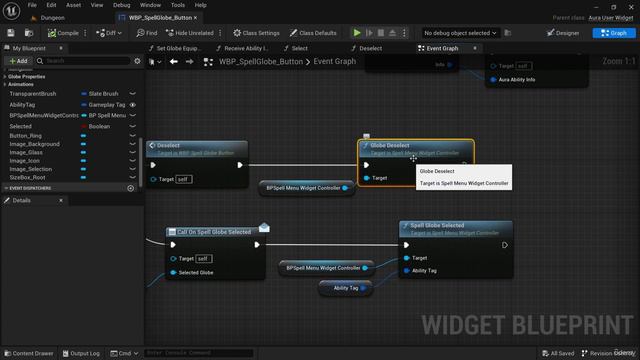Open the Edit menu
Image resolution: width=640 pixels, height=360 pixels.
(51, 5)
